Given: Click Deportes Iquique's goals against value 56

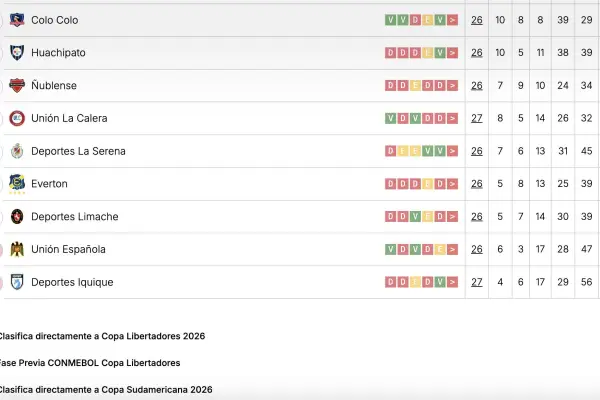Looking at the screenshot, I should (586, 282).
